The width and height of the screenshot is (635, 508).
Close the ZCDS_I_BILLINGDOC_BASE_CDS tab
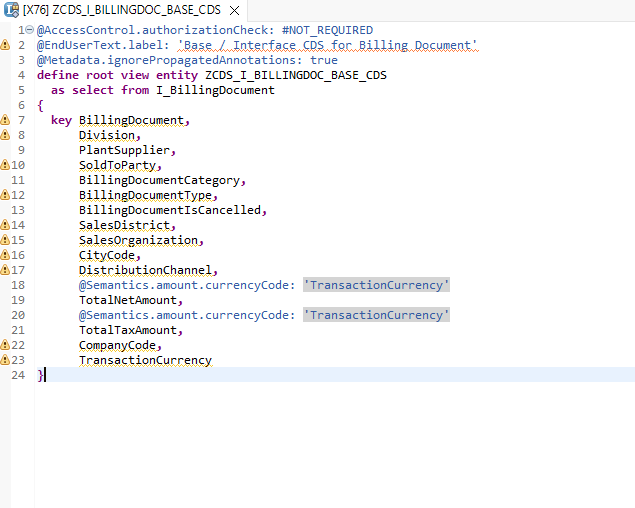click(234, 11)
